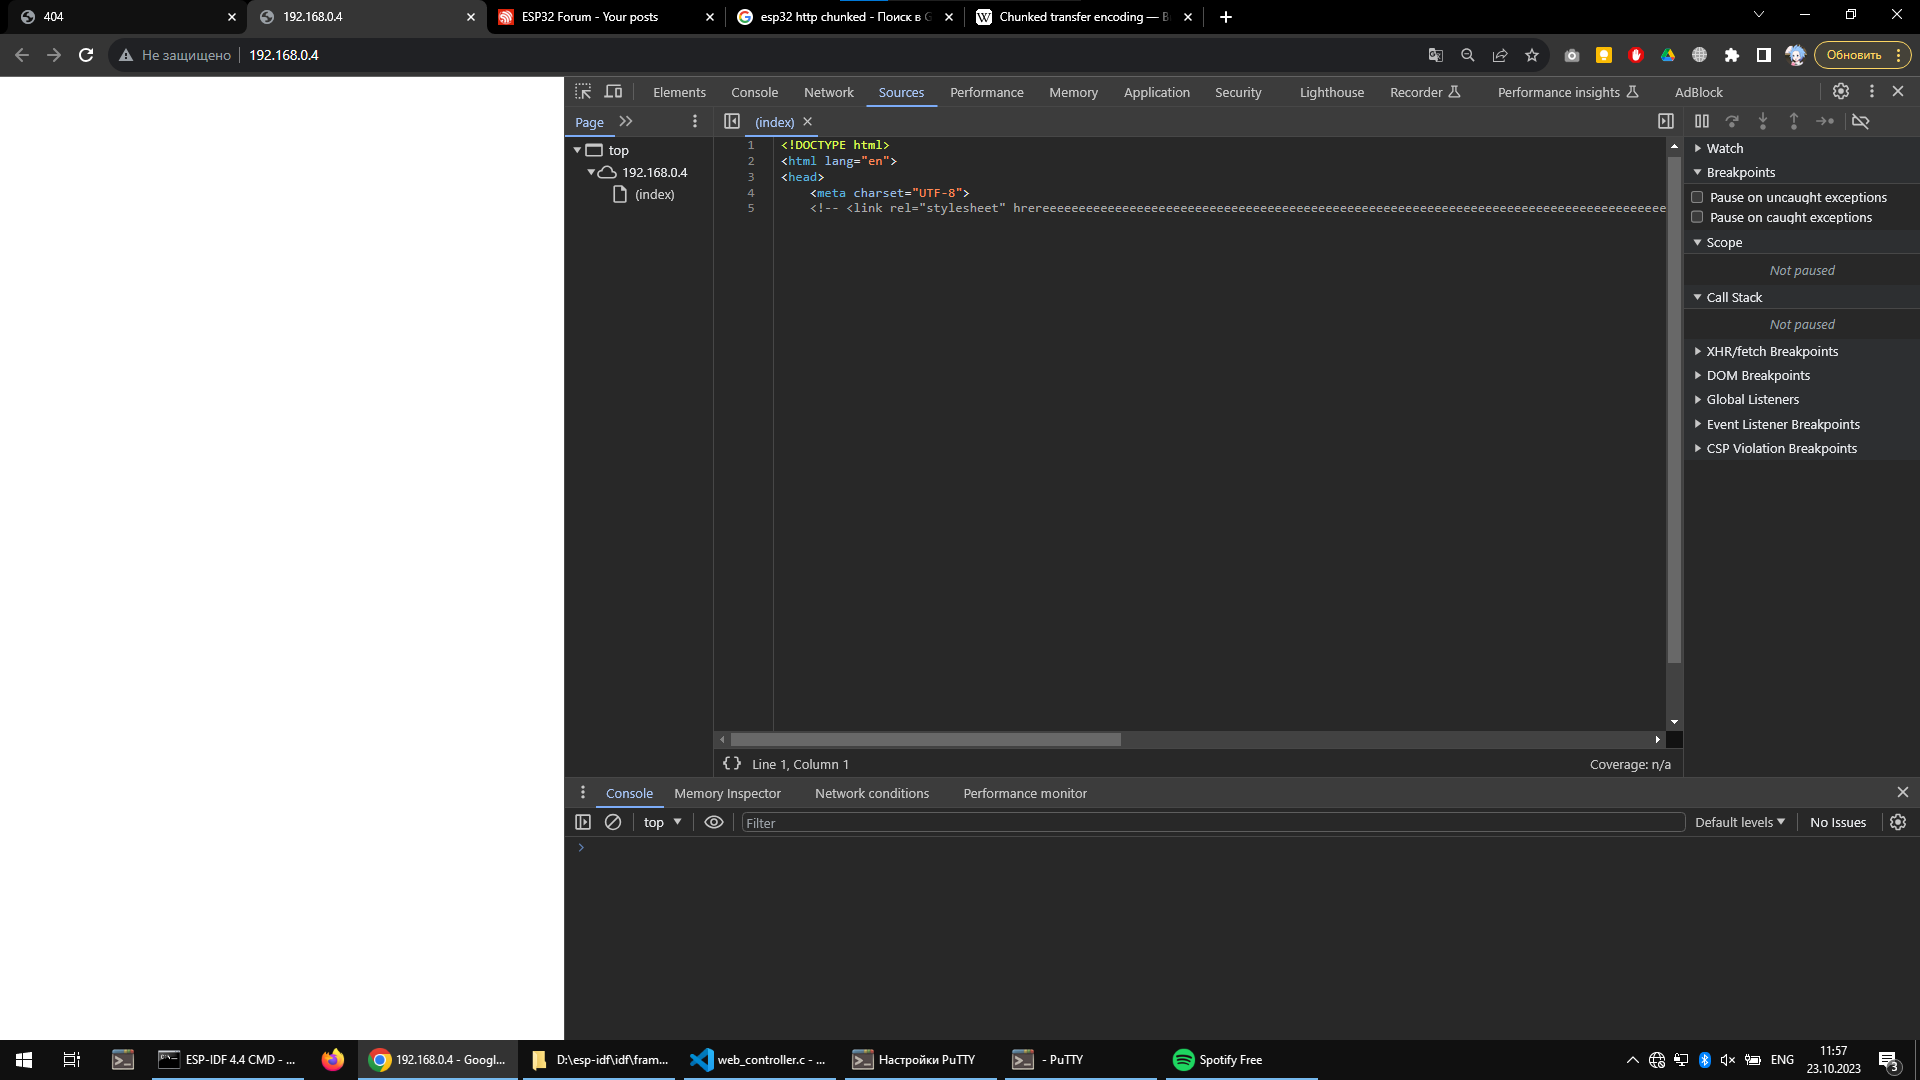Screen dimensions: 1920x1080
Task: Reload the page
Action: (x=86, y=55)
